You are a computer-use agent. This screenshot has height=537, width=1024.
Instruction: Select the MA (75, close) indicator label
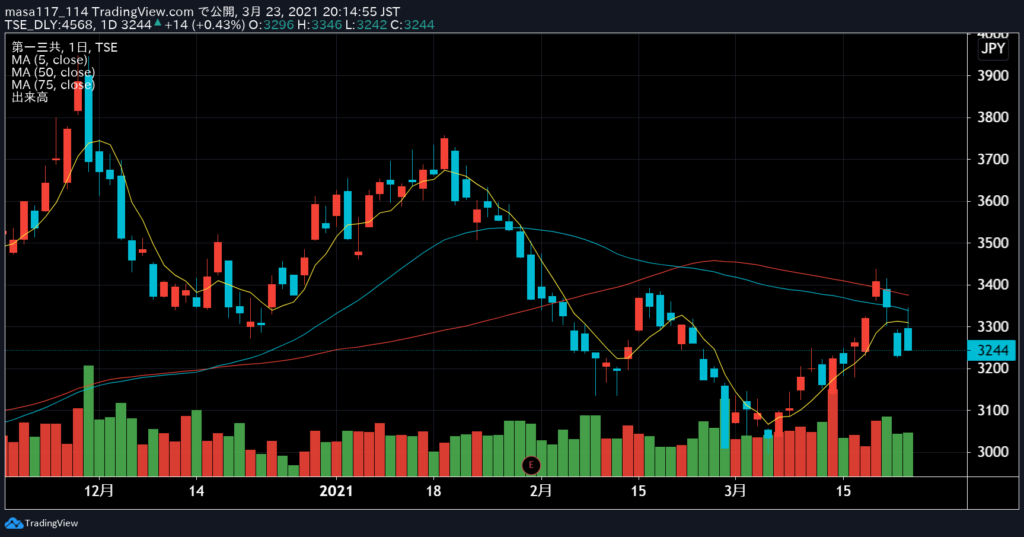click(x=53, y=84)
